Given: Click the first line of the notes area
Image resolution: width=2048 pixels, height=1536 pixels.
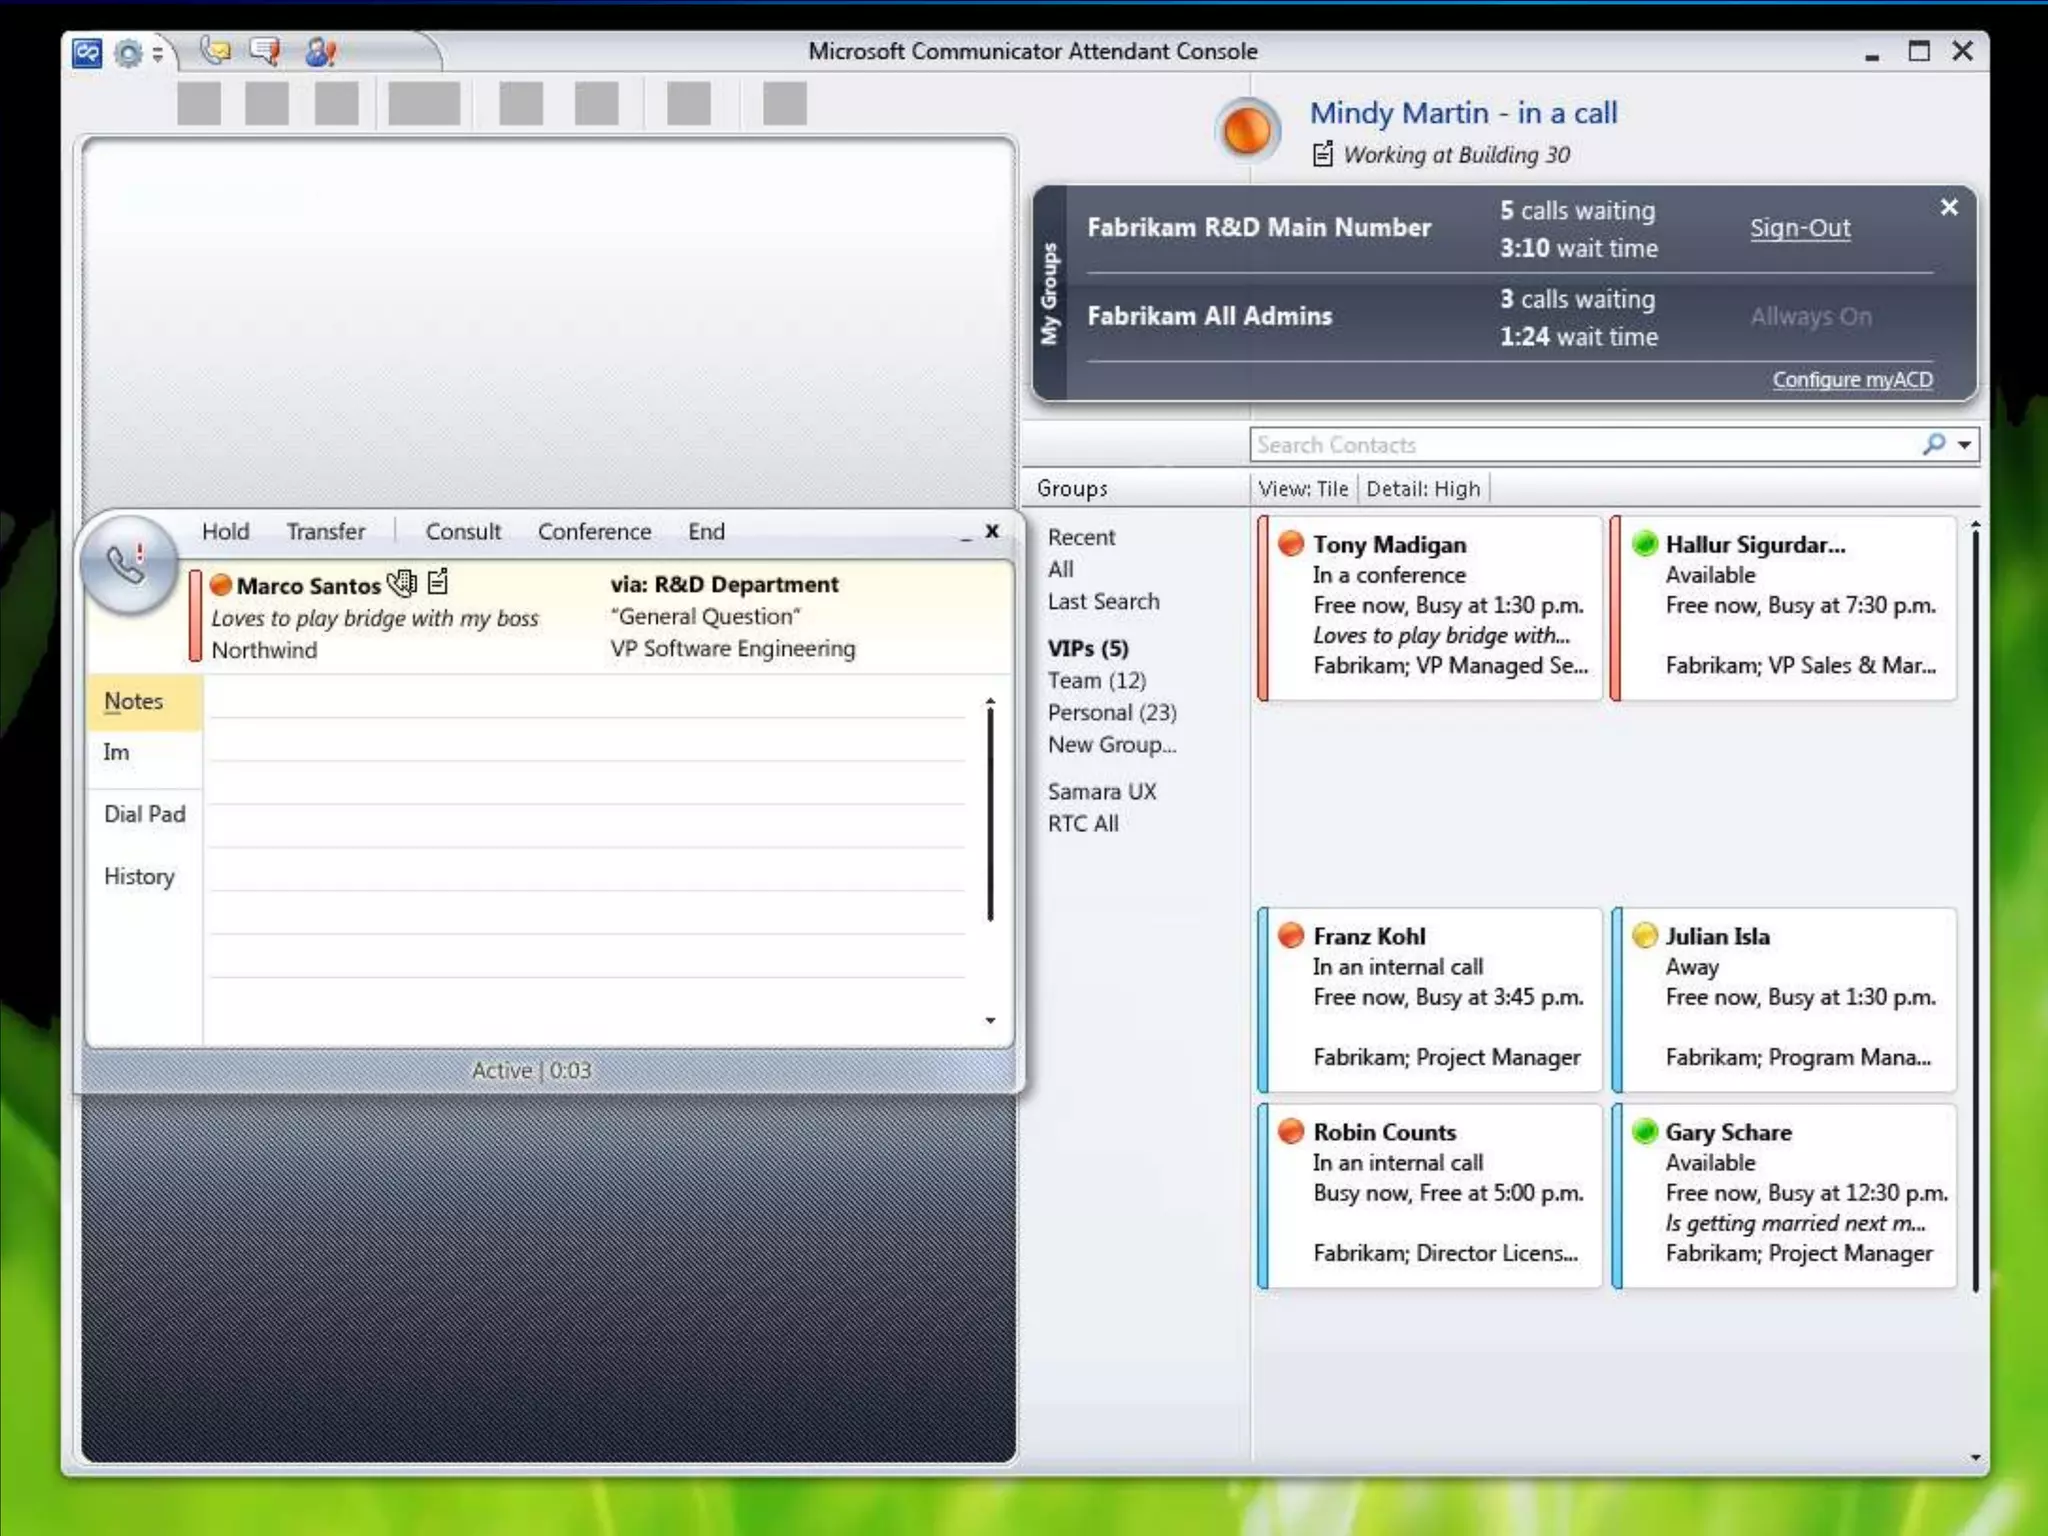Looking at the screenshot, I should 587,698.
